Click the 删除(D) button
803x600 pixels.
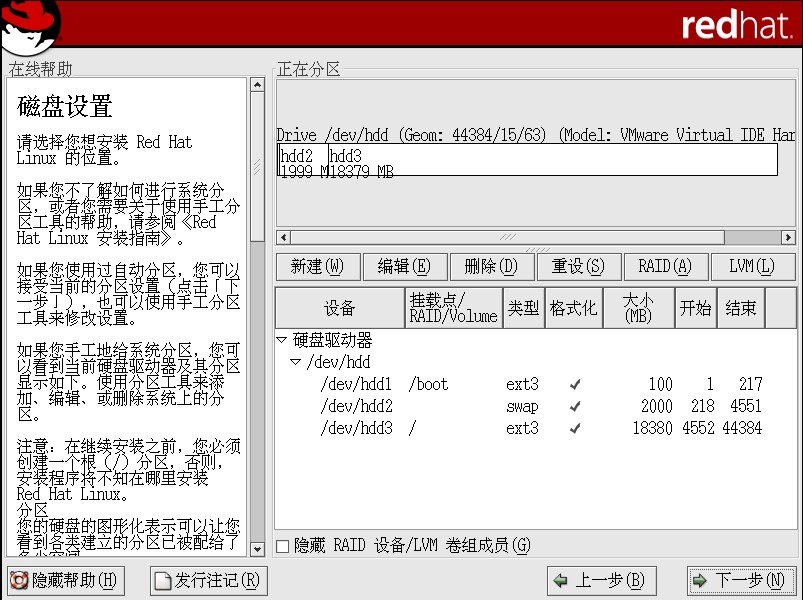(492, 267)
